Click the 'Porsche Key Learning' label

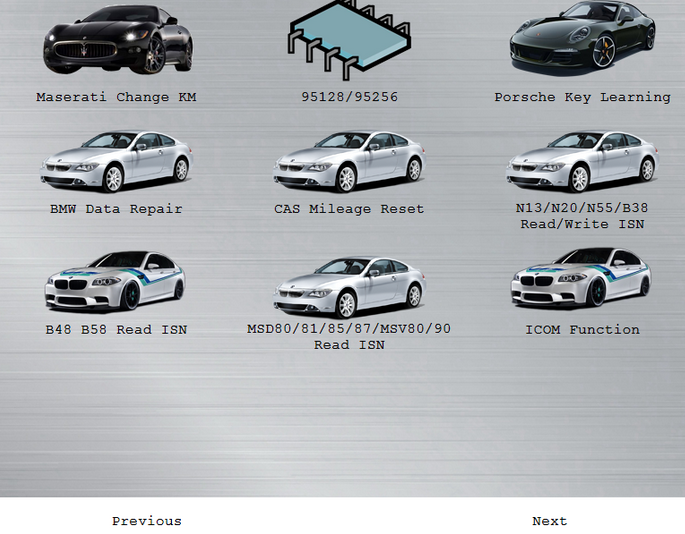coord(582,97)
